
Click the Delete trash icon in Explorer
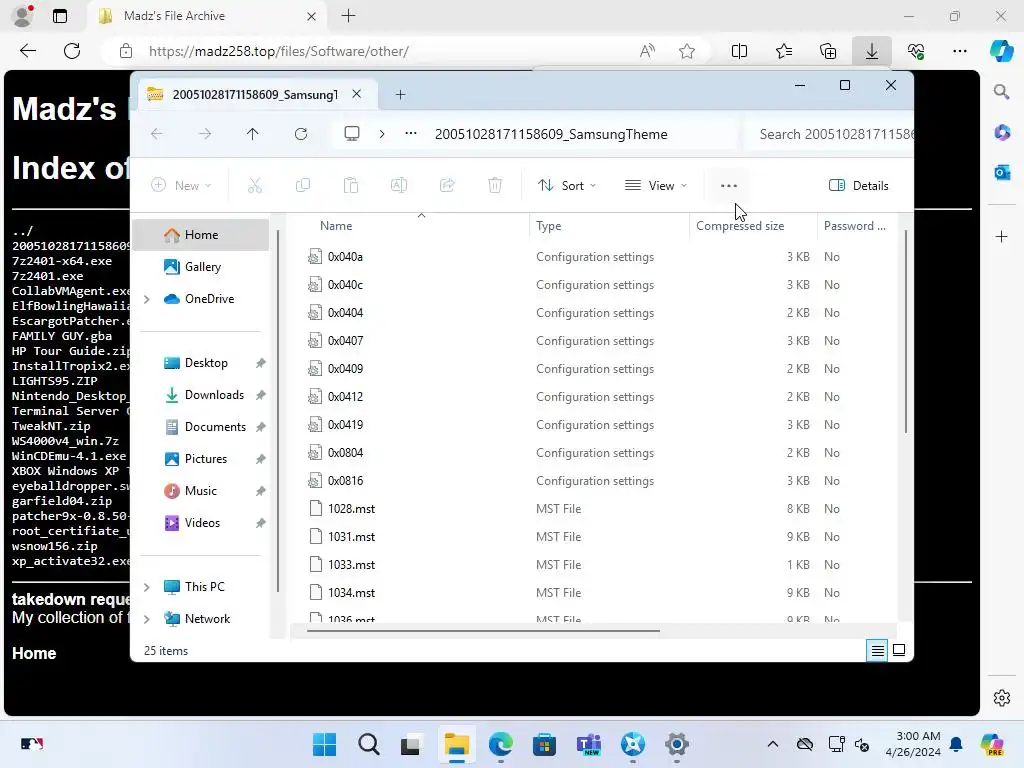pos(495,185)
